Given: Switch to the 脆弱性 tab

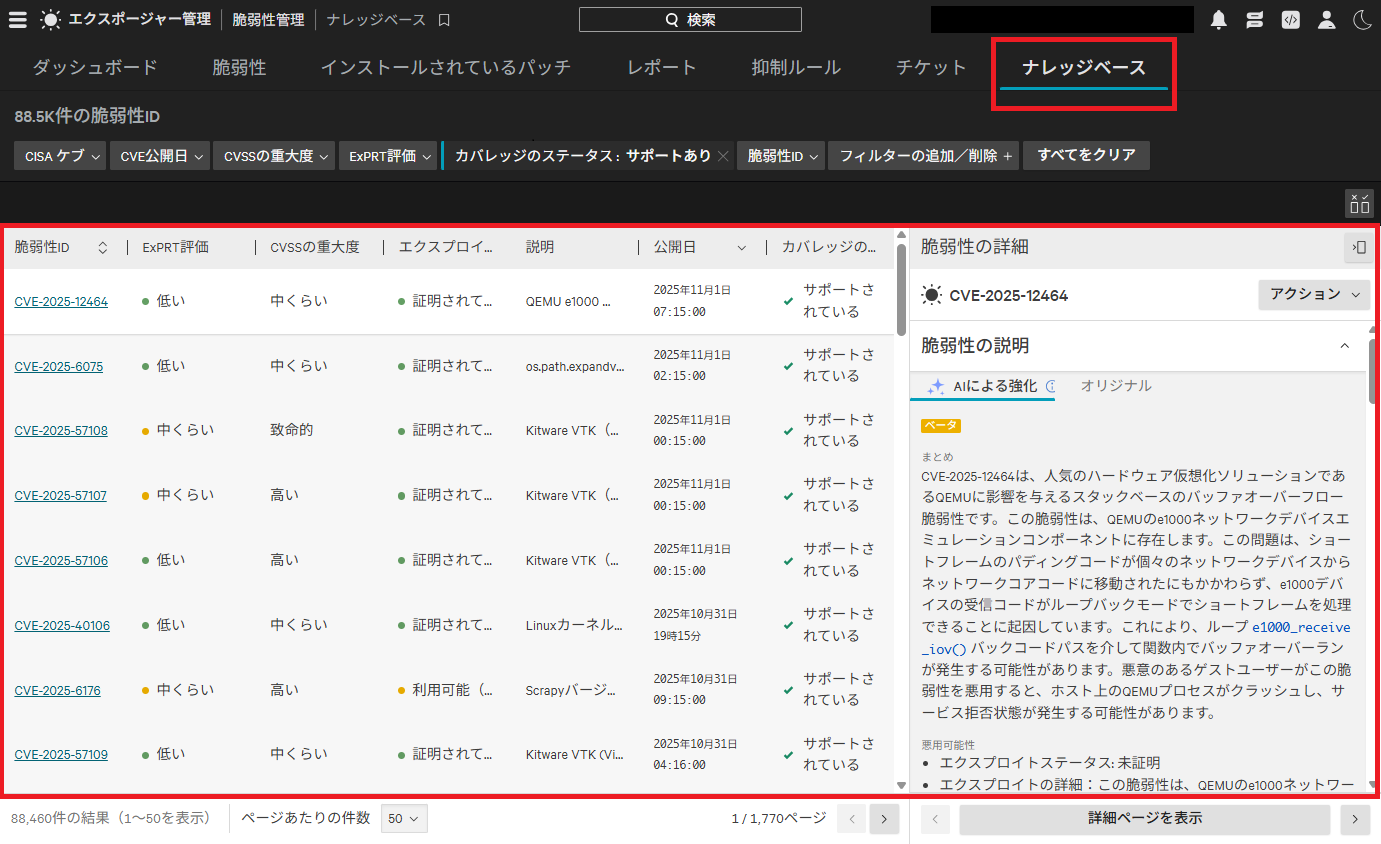Looking at the screenshot, I should 239,68.
